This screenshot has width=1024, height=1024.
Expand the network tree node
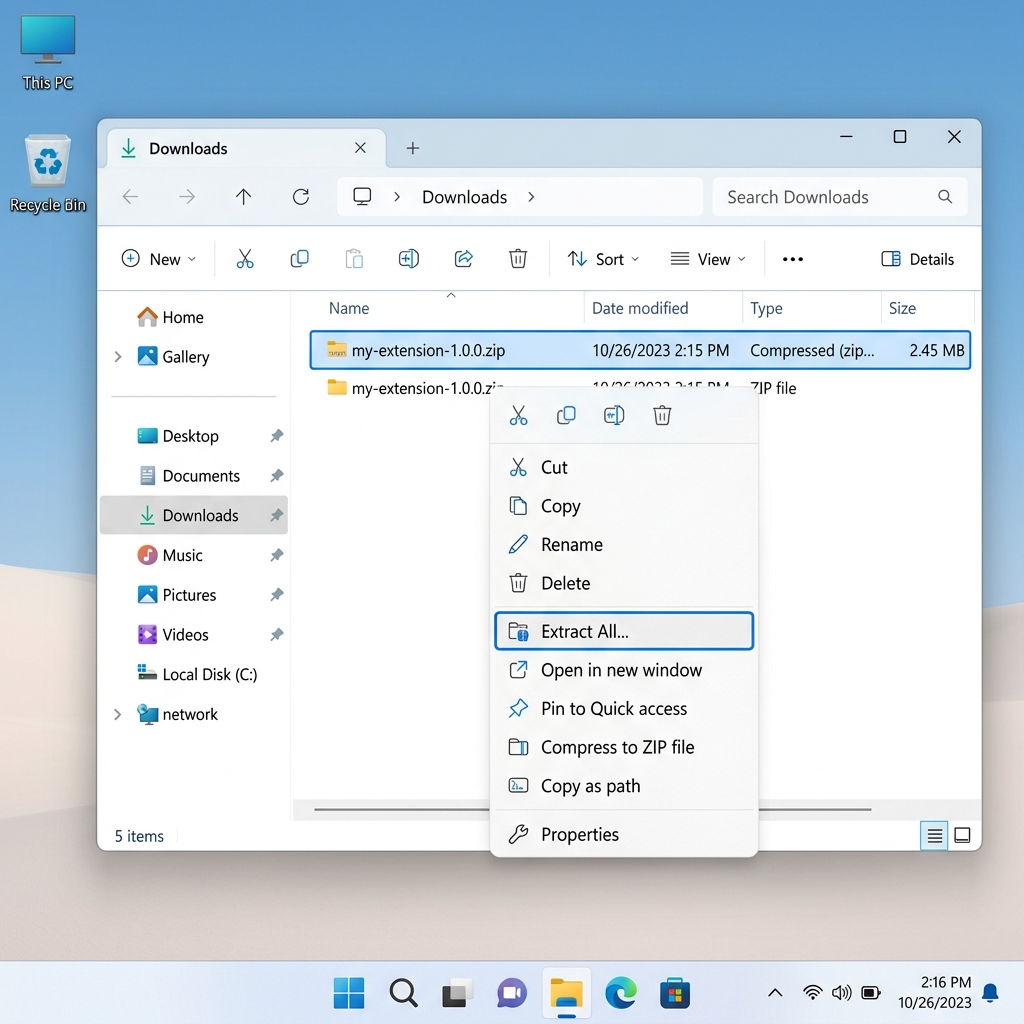[x=118, y=714]
